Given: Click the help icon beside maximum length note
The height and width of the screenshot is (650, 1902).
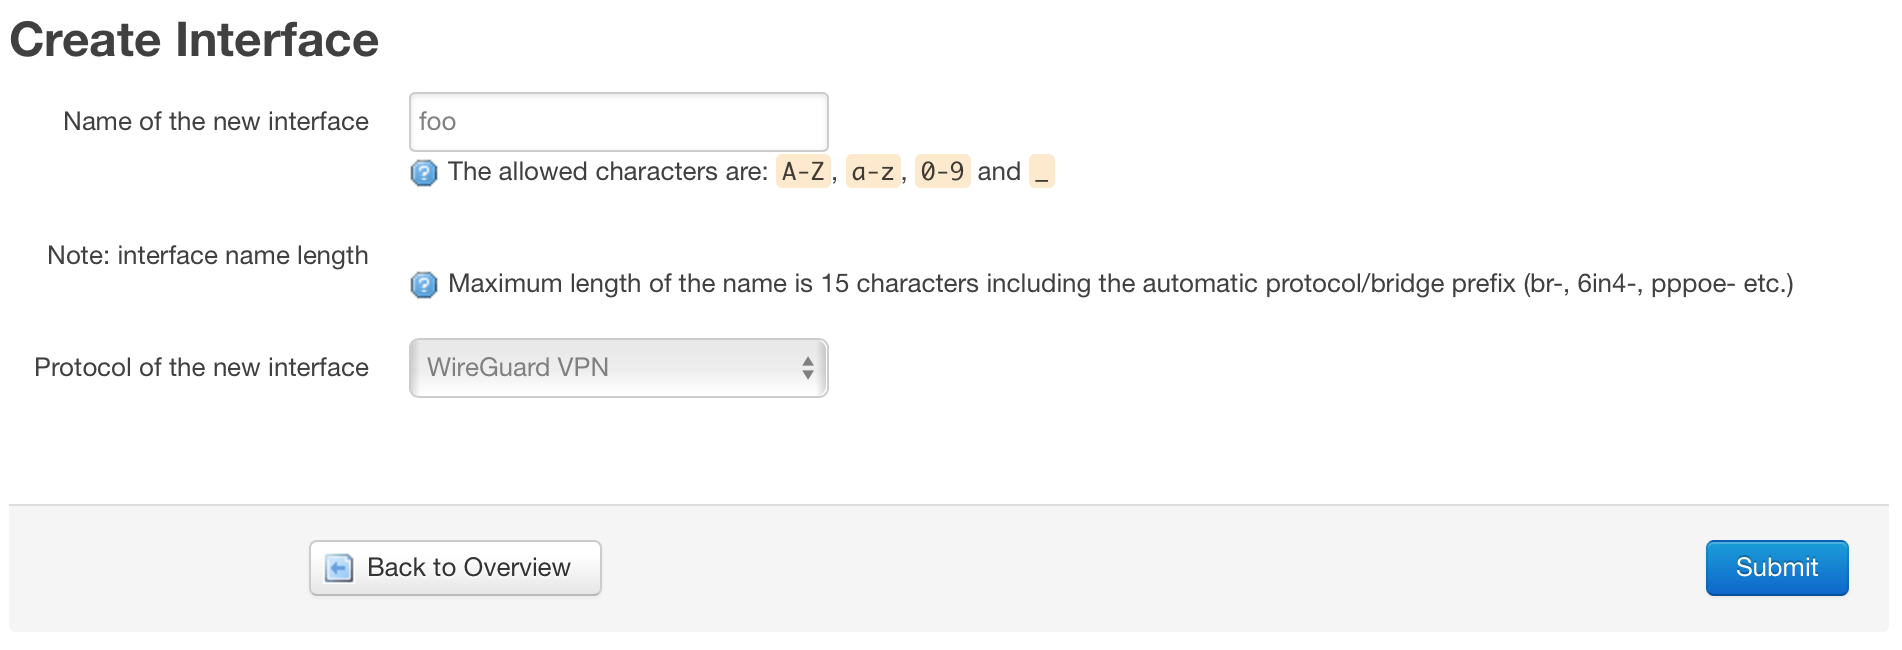Looking at the screenshot, I should click(x=424, y=285).
